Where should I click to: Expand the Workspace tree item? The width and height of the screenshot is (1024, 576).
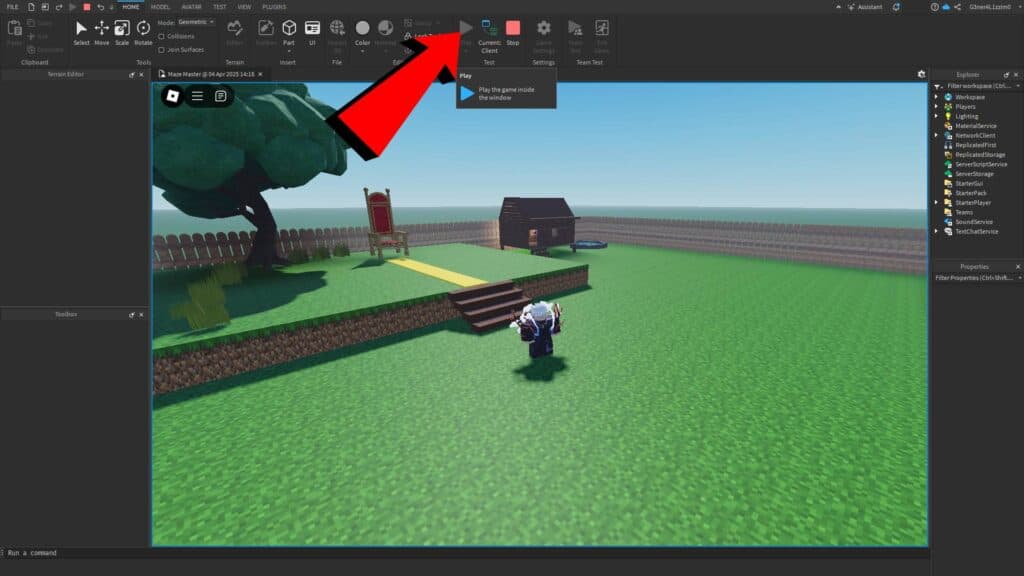pyautogui.click(x=935, y=97)
